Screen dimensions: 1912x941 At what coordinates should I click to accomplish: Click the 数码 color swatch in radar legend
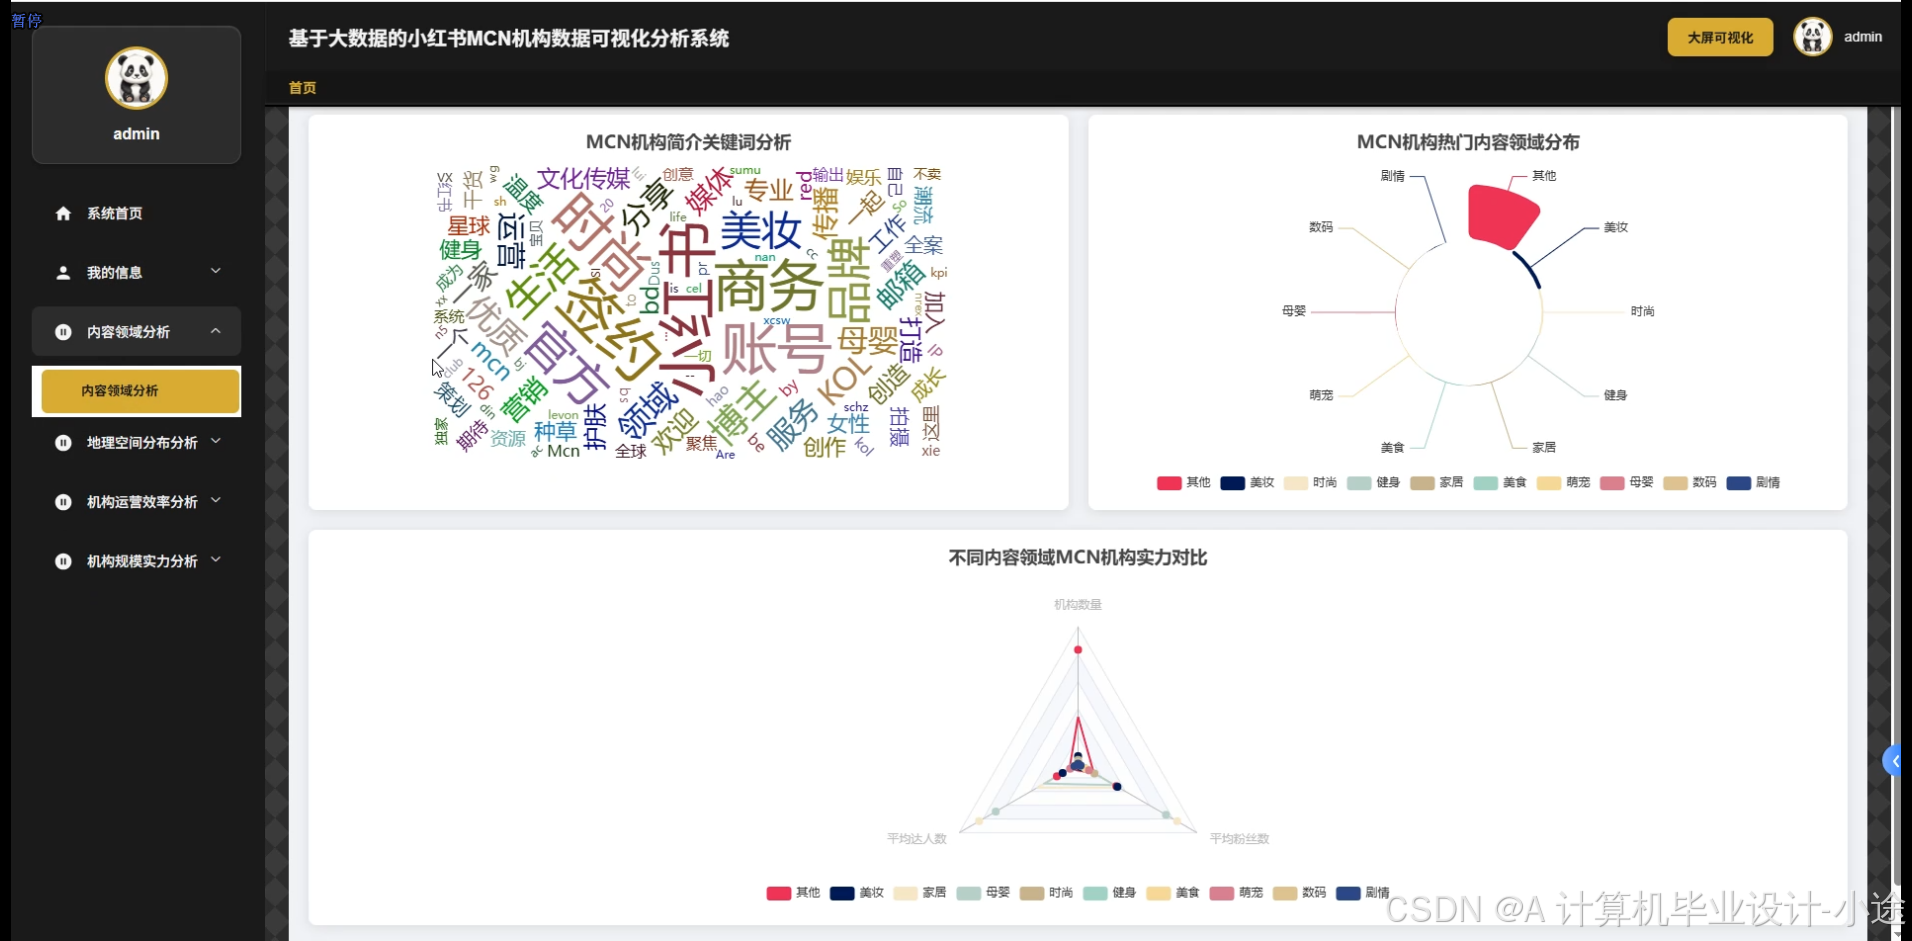tap(1285, 893)
